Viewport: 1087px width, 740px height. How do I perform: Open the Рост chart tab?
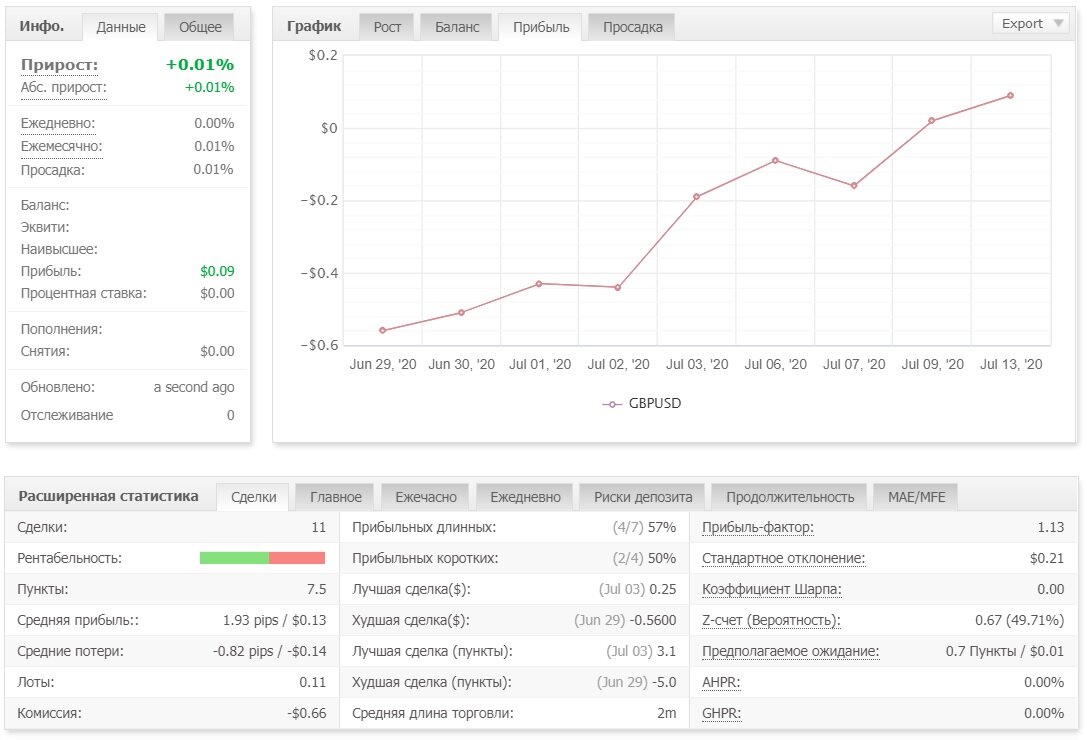coord(387,27)
